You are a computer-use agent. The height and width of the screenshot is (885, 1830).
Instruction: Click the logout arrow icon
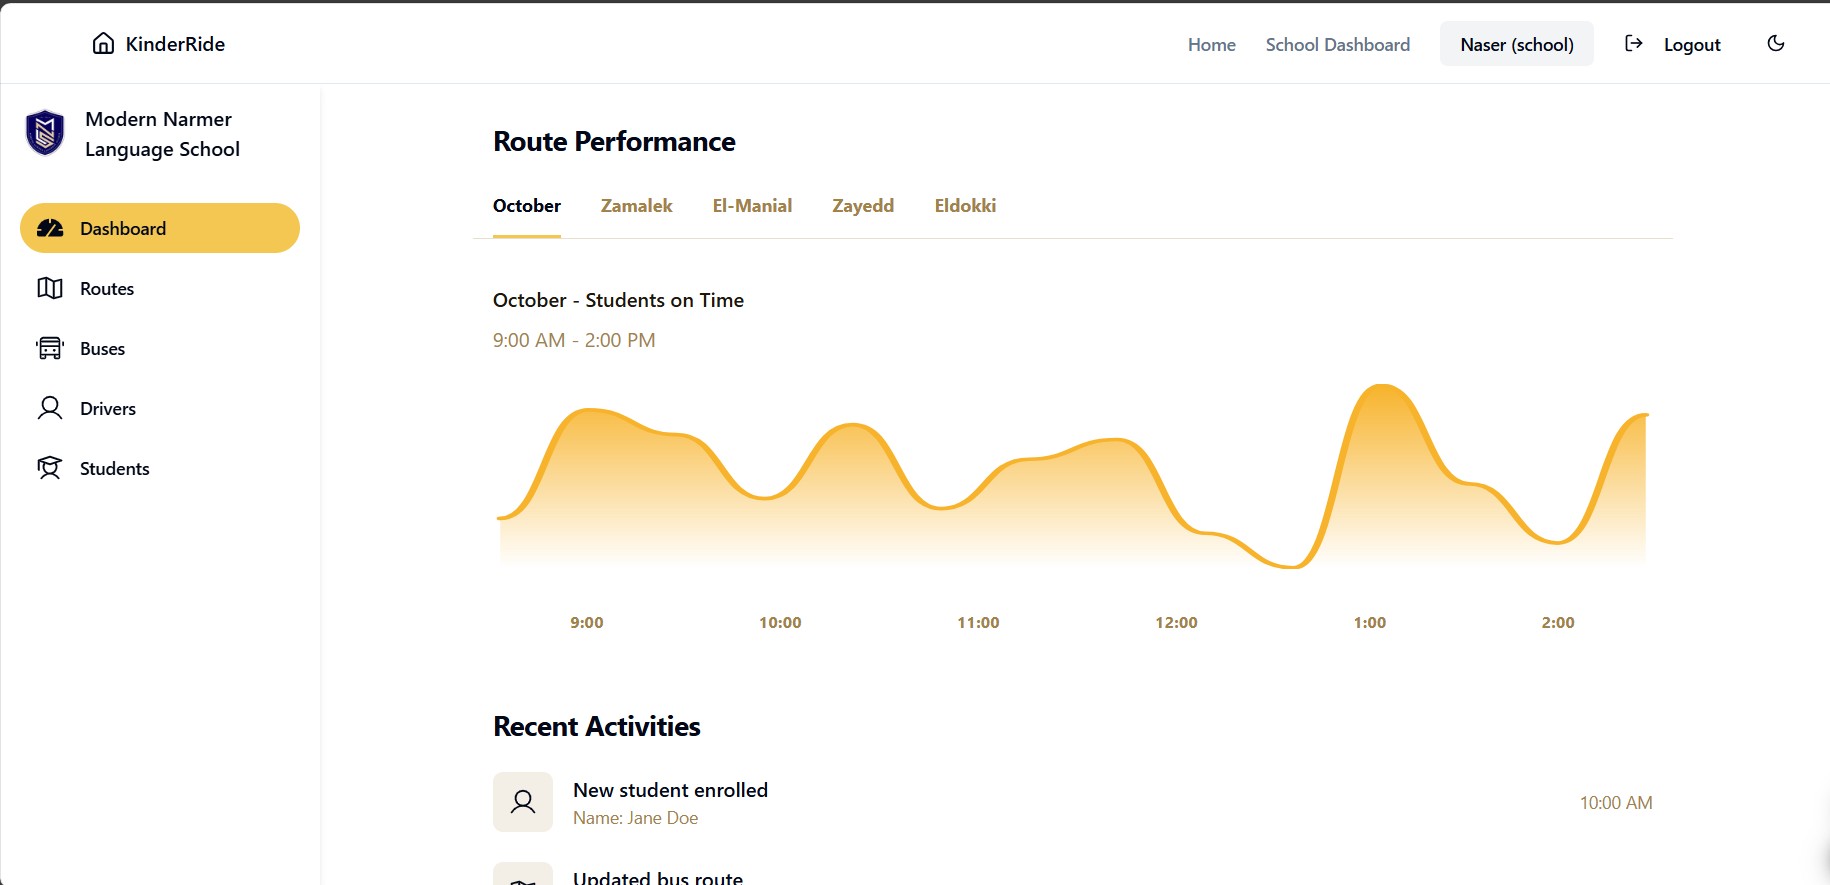tap(1633, 43)
